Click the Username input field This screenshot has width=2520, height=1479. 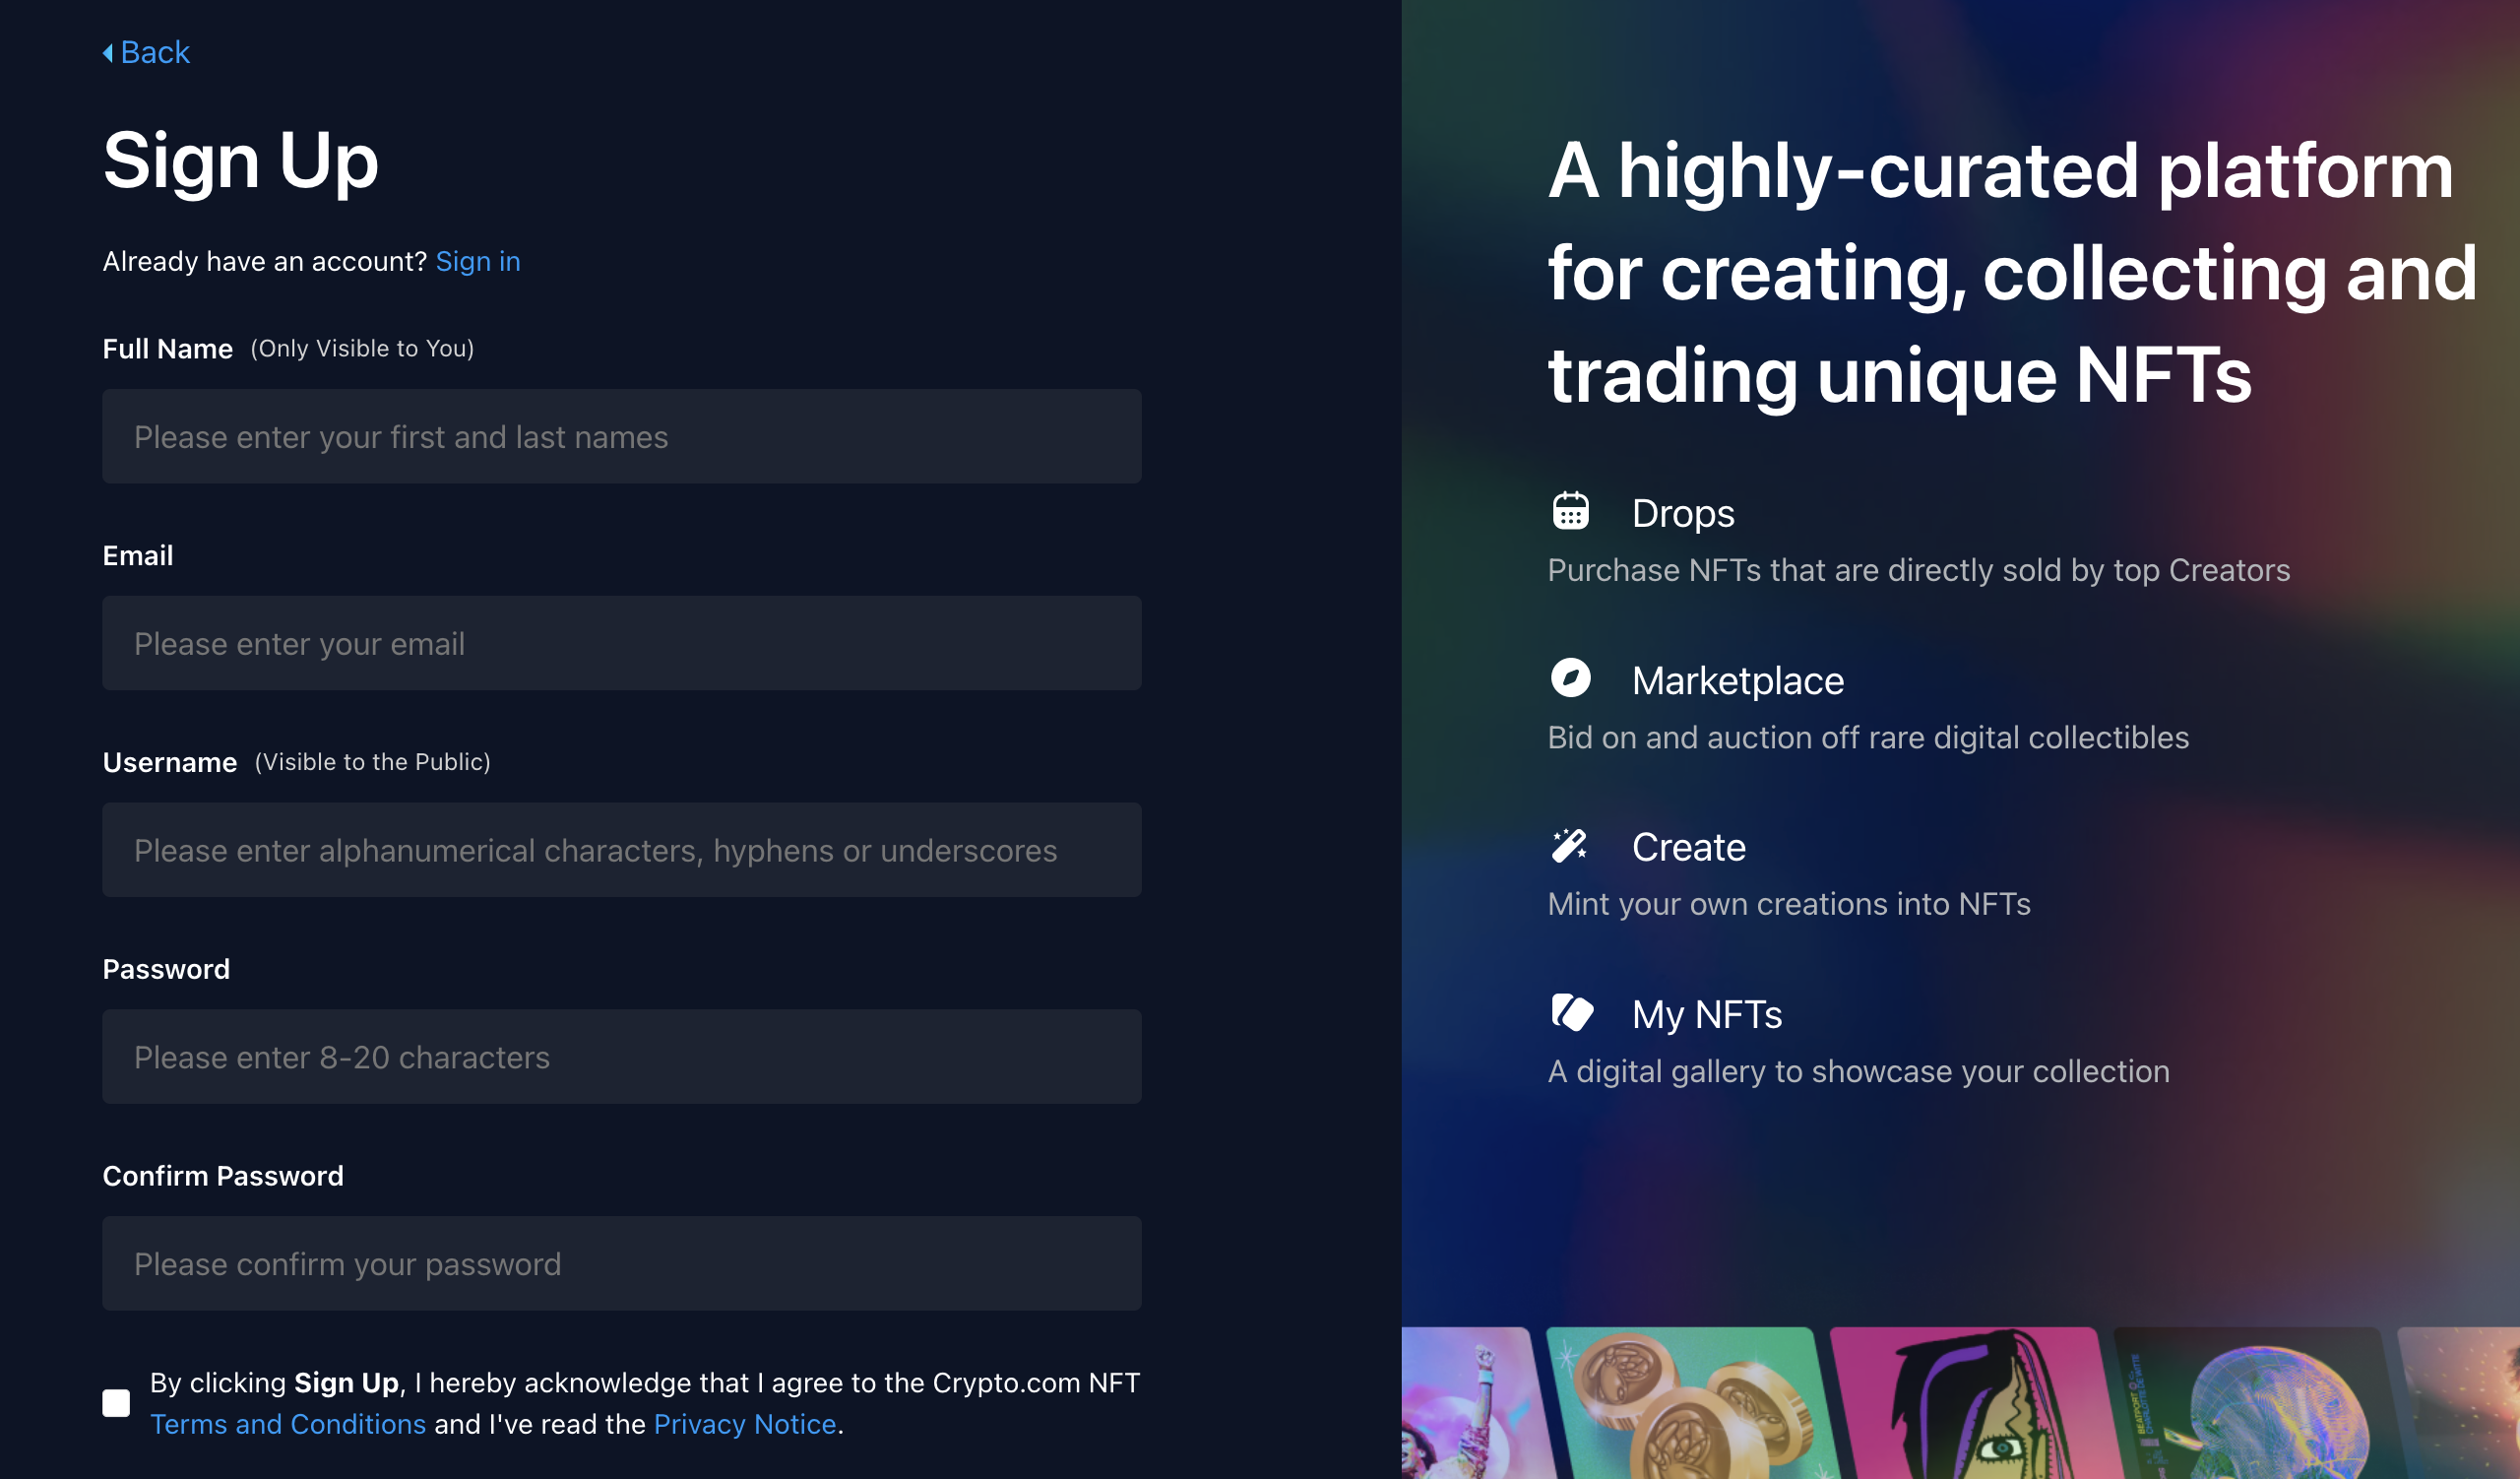click(623, 849)
